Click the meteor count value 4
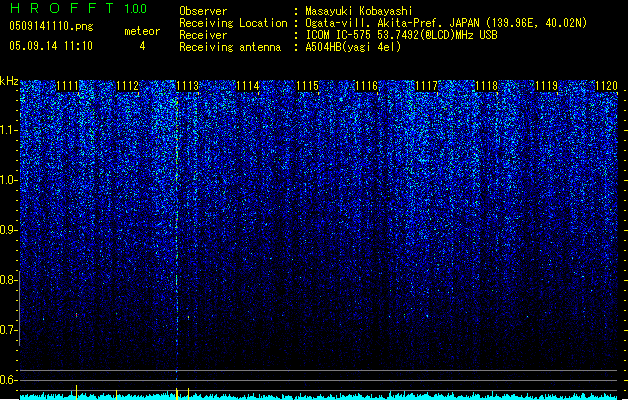Image resolution: width=629 pixels, height=400 pixels. coord(142,46)
